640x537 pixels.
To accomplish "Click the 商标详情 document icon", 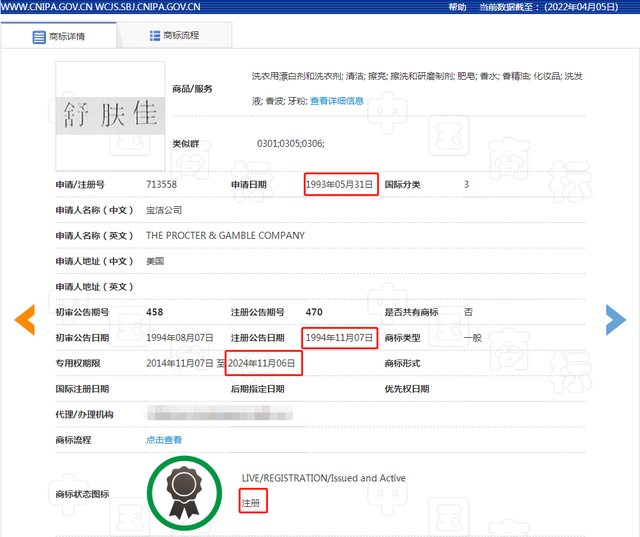I will 39,37.
